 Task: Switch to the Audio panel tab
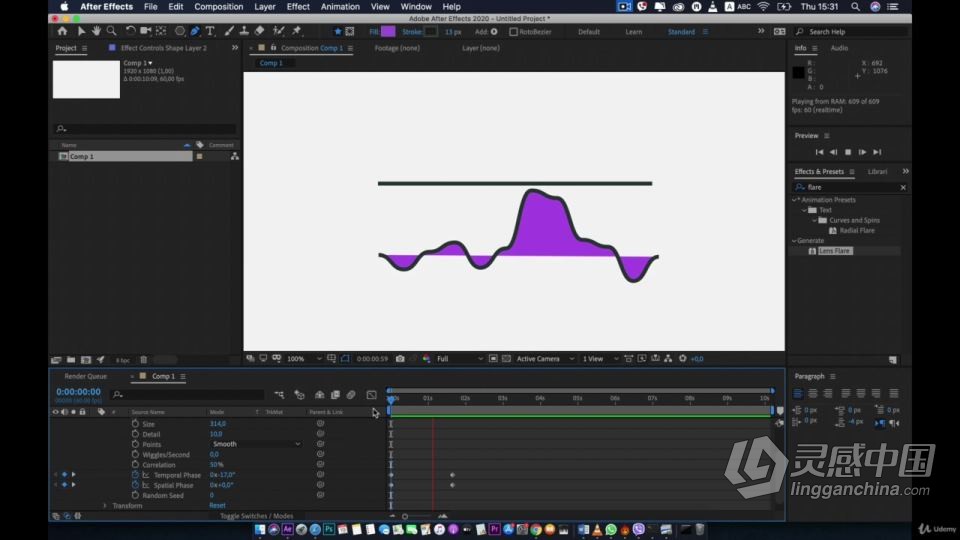coord(839,48)
